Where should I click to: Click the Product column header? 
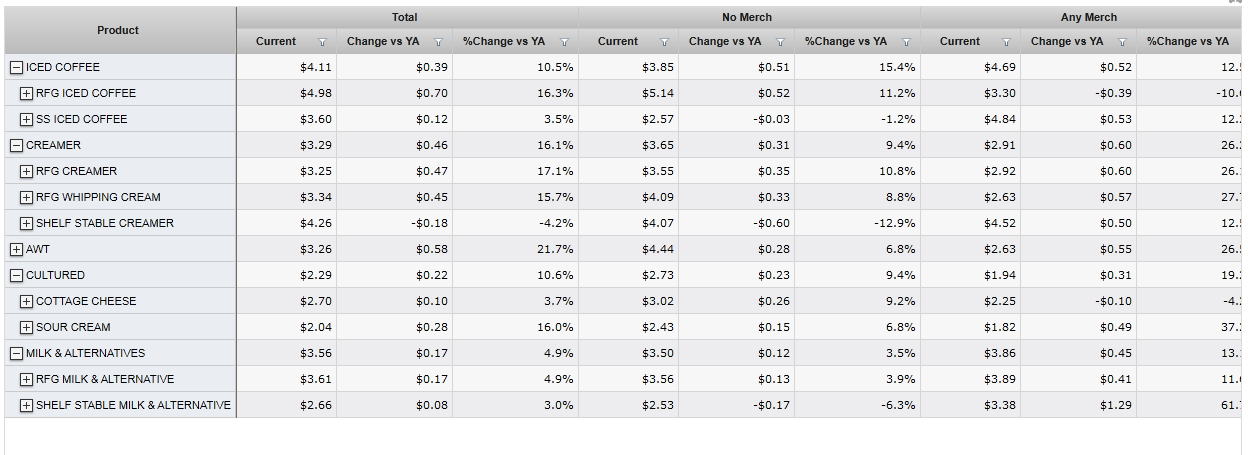coord(118,30)
